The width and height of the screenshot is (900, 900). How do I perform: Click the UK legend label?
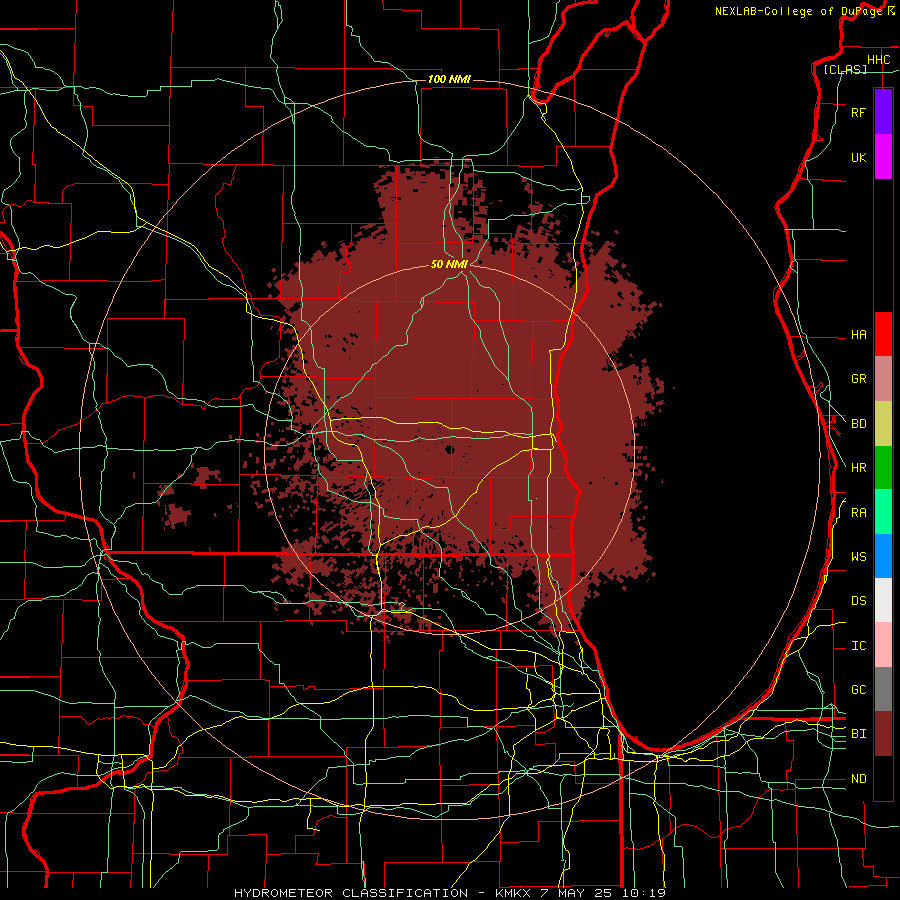[x=858, y=157]
